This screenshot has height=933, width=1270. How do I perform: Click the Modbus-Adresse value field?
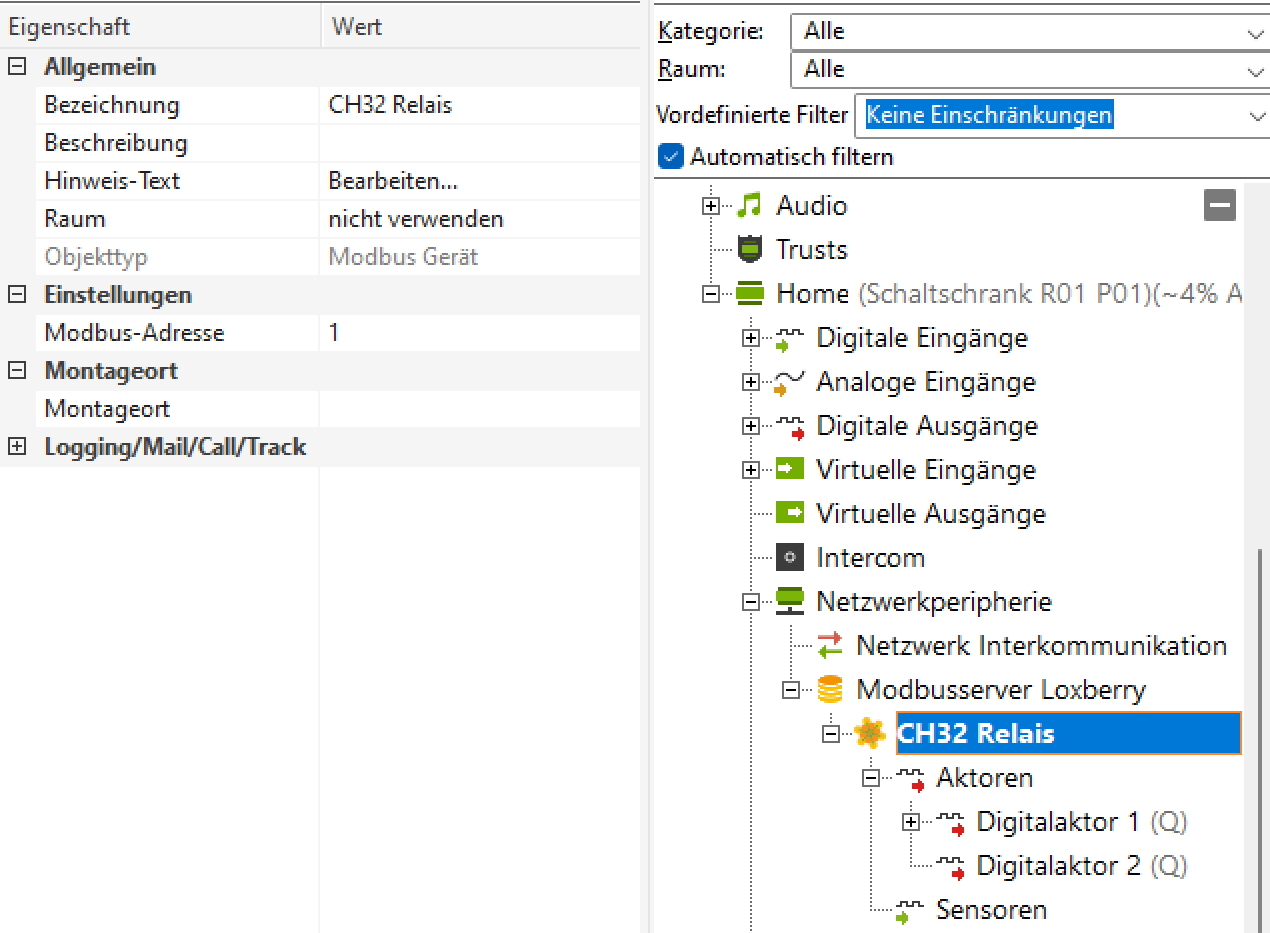tap(480, 333)
